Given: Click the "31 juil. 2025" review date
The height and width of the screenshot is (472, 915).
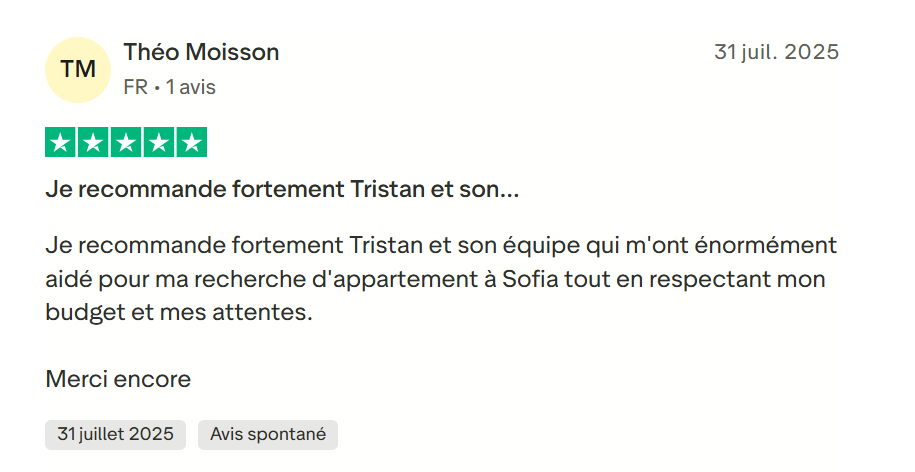Looking at the screenshot, I should tap(776, 52).
